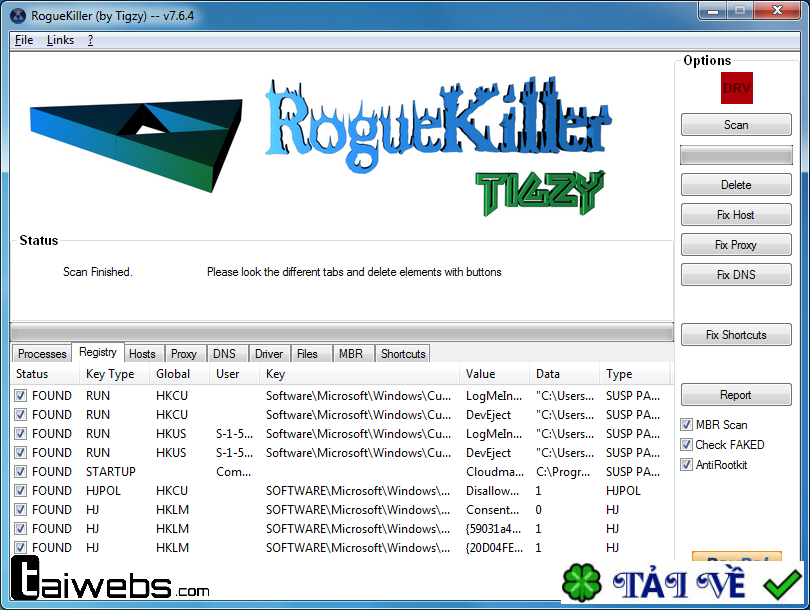Click the Key Type column header
The height and width of the screenshot is (610, 810).
pyautogui.click(x=112, y=374)
